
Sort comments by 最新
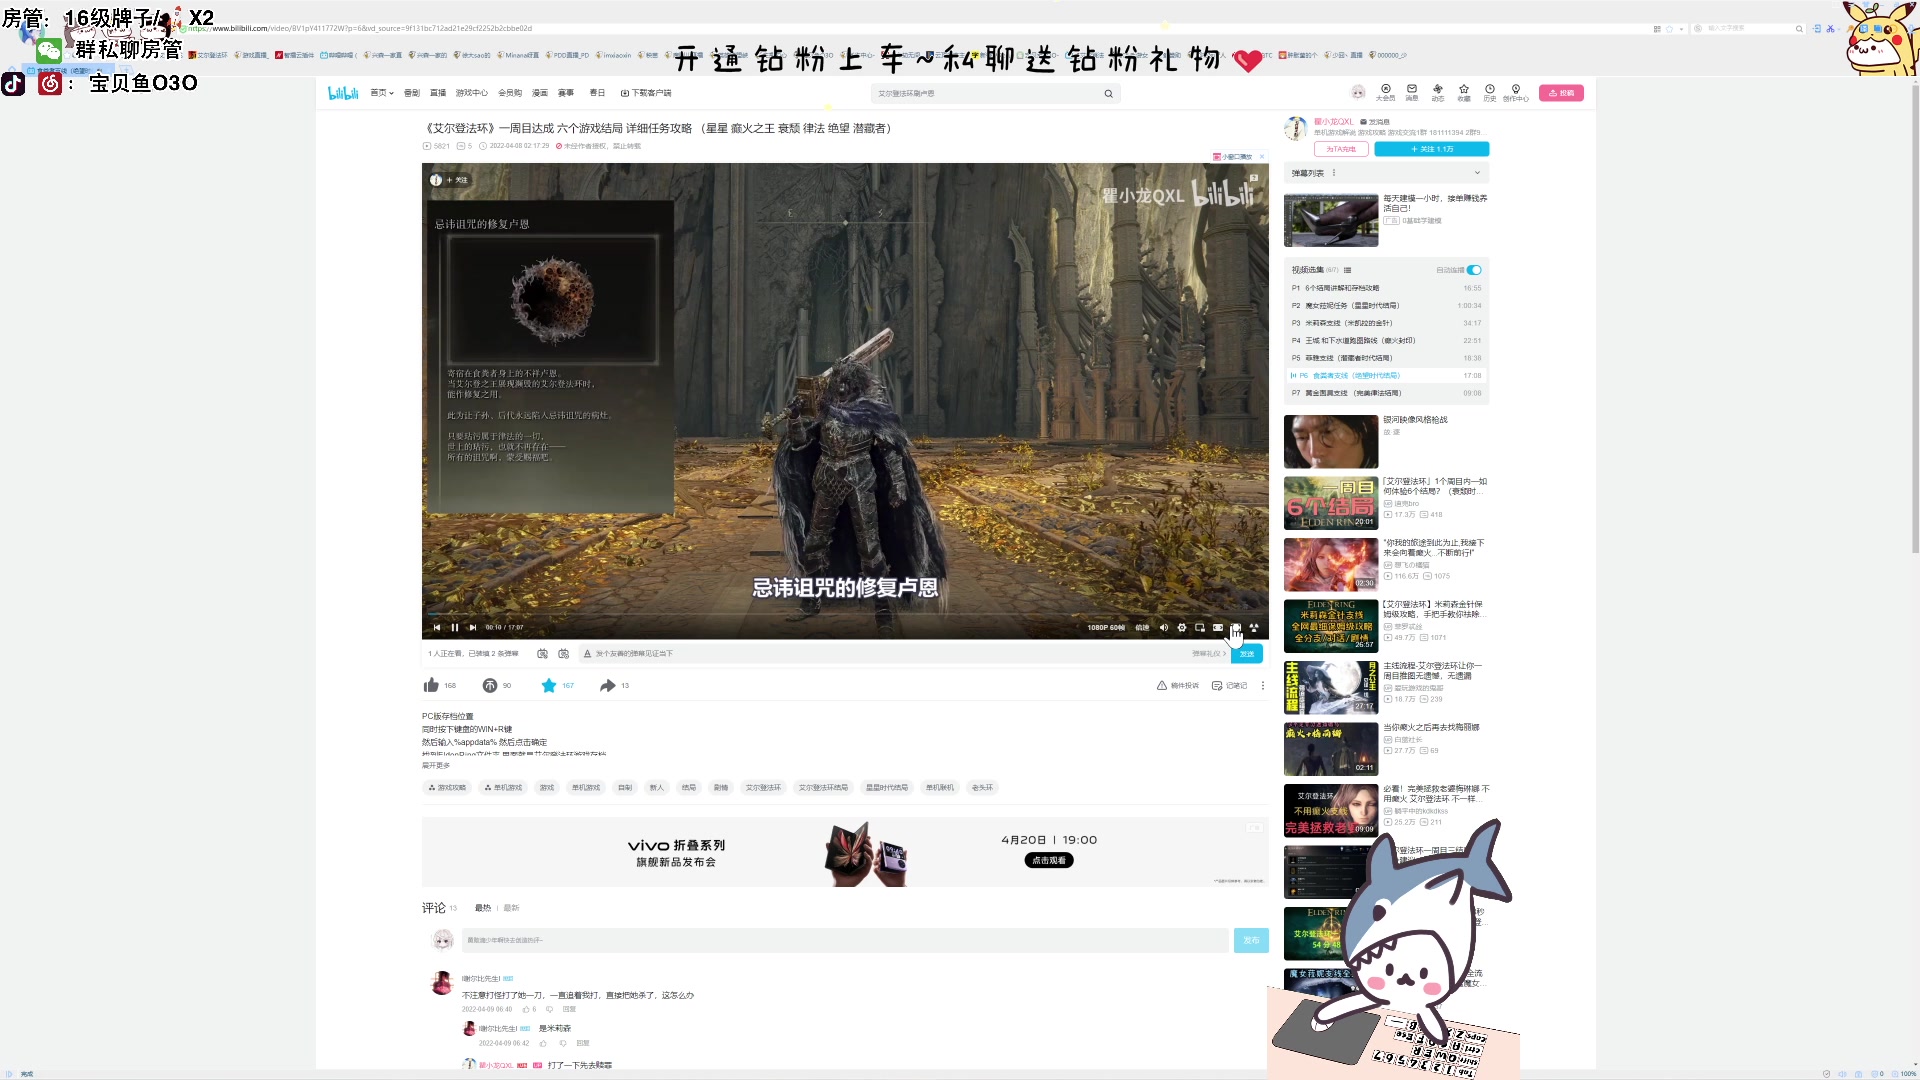pyautogui.click(x=511, y=908)
